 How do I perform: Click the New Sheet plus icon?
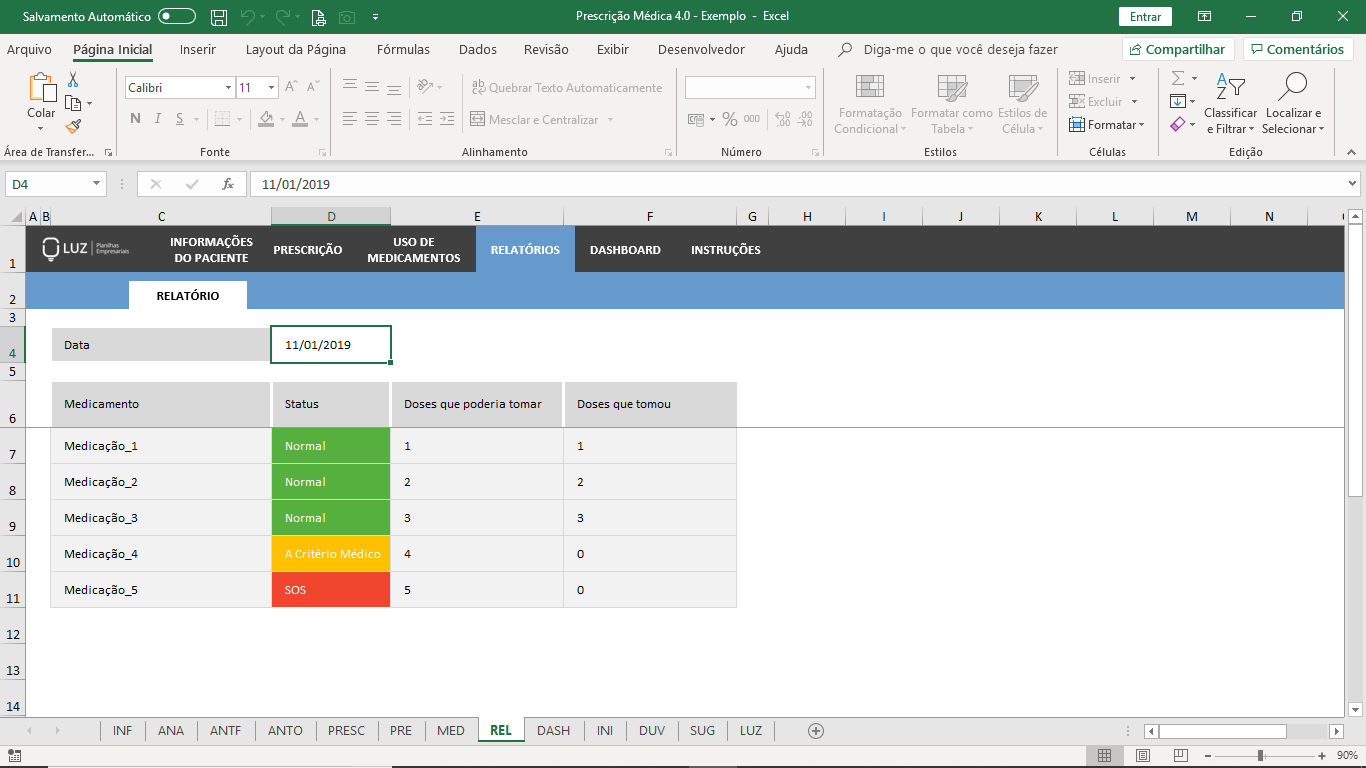coord(816,731)
